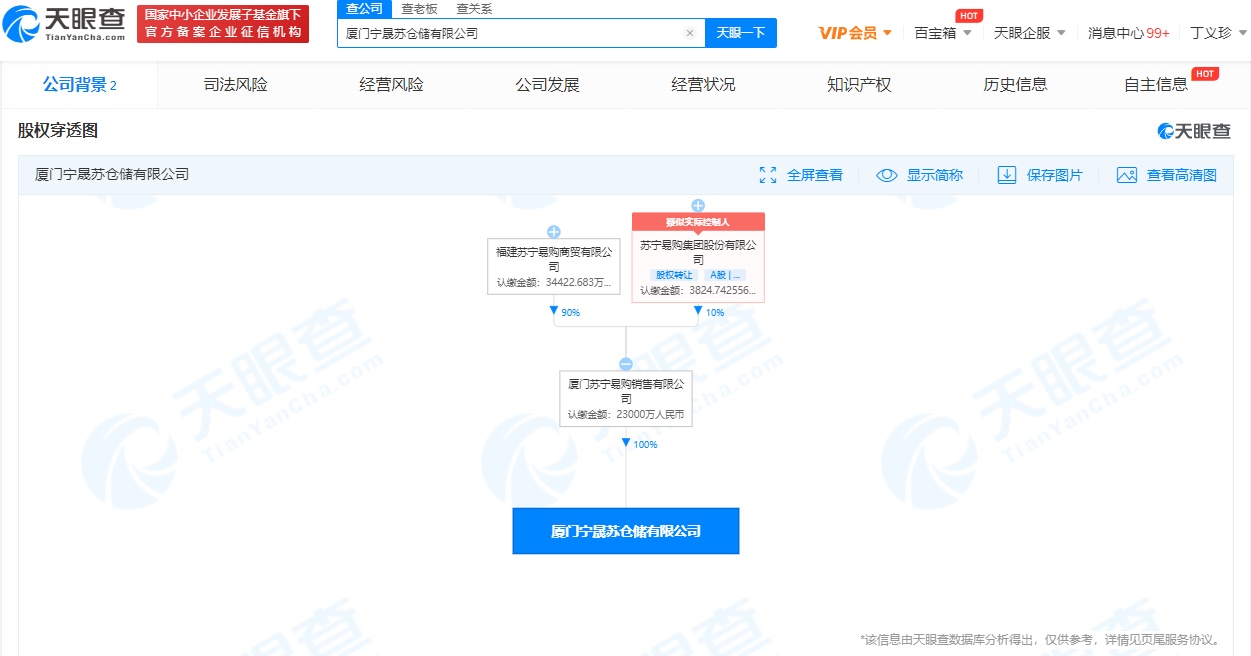Switch to the 司法风险 tab
This screenshot has width=1251, height=656.
[236, 85]
